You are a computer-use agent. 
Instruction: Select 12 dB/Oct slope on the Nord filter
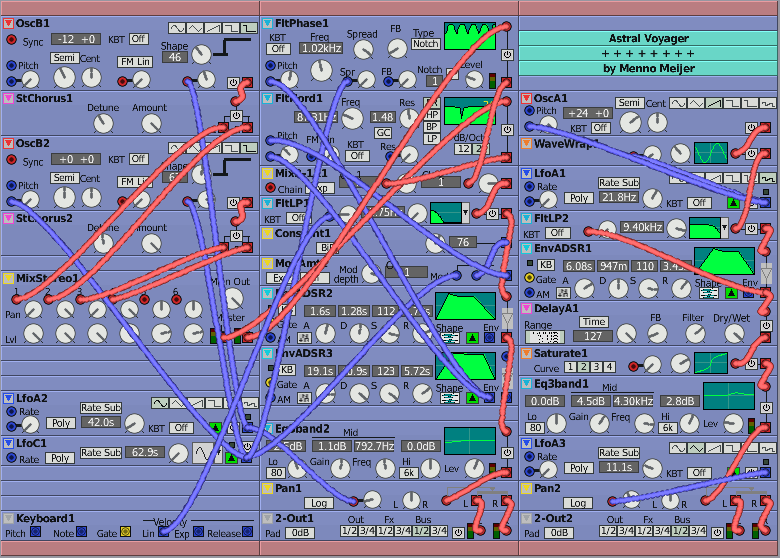(x=463, y=149)
